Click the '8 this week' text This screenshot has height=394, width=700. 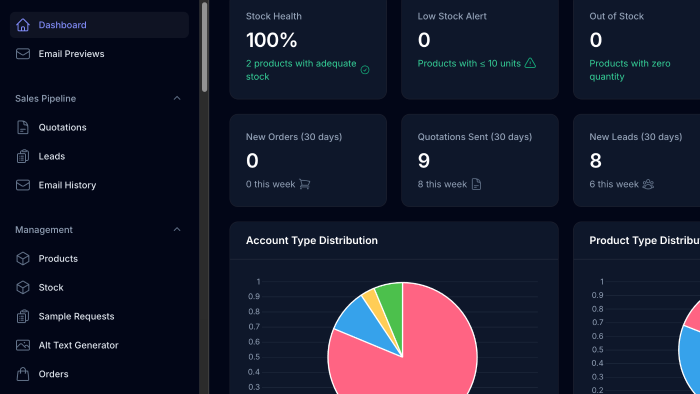point(442,184)
